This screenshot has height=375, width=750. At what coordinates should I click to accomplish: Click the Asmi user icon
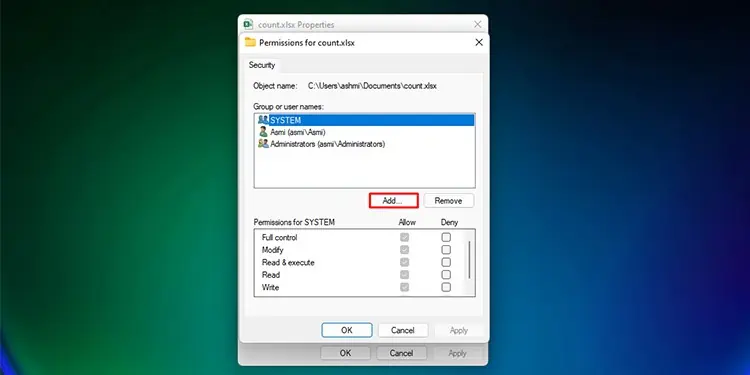(x=263, y=132)
